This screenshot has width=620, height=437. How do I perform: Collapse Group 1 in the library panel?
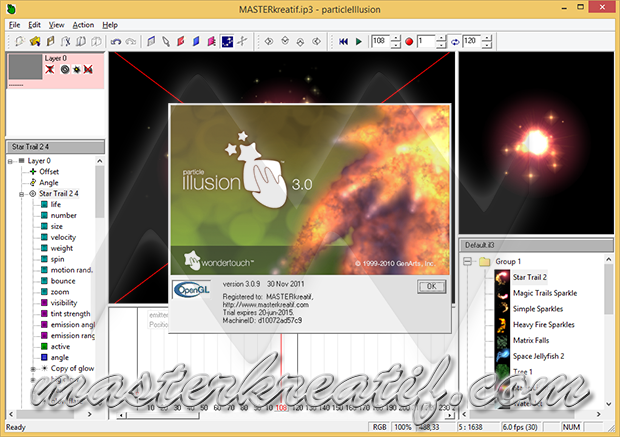point(468,261)
